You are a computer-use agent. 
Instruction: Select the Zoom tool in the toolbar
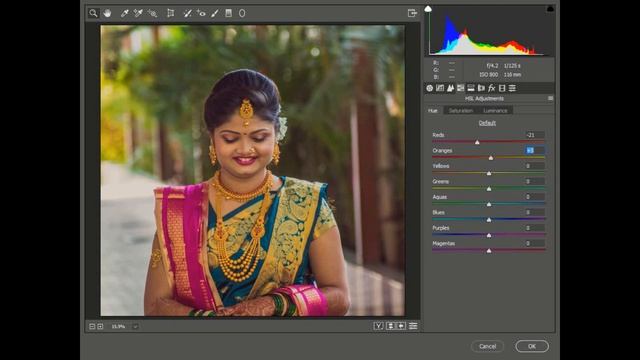pyautogui.click(x=93, y=13)
